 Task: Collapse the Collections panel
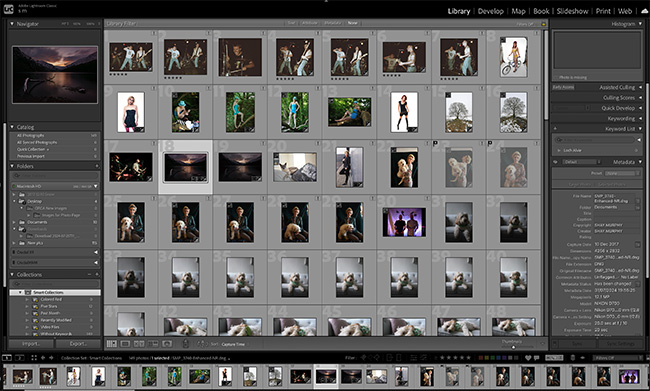12,274
